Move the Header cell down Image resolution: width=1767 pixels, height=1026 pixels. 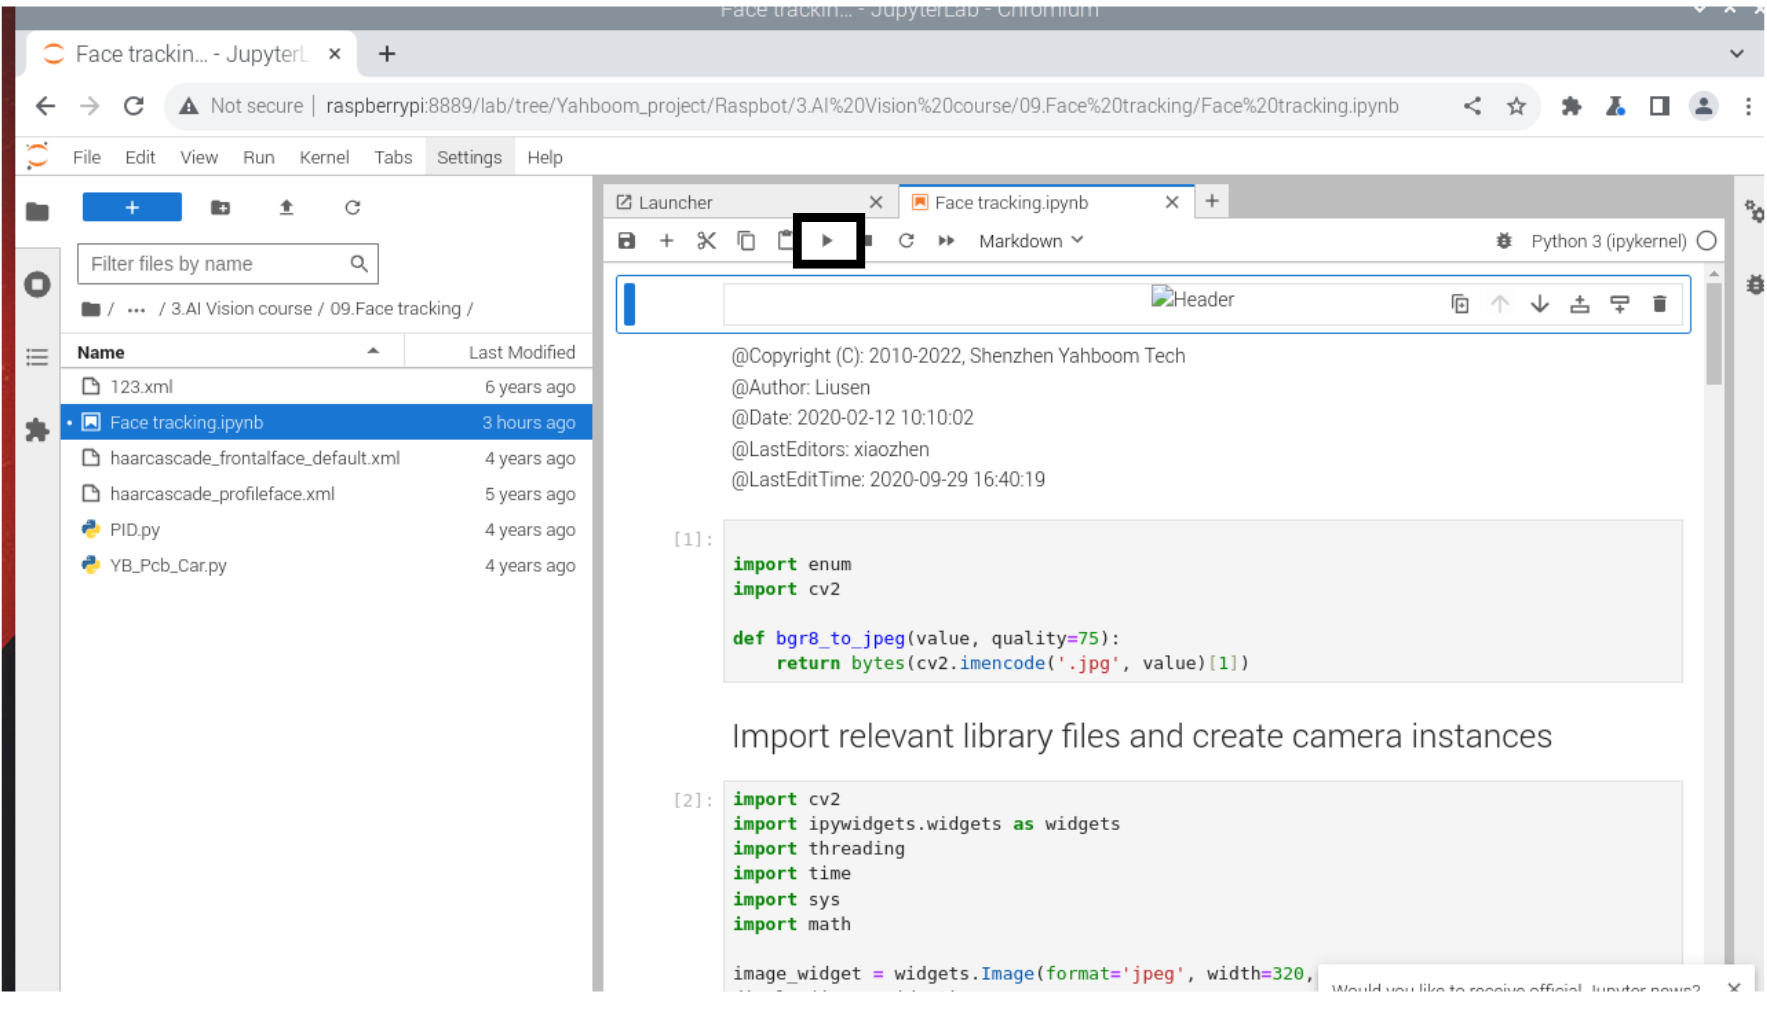[x=1540, y=304]
